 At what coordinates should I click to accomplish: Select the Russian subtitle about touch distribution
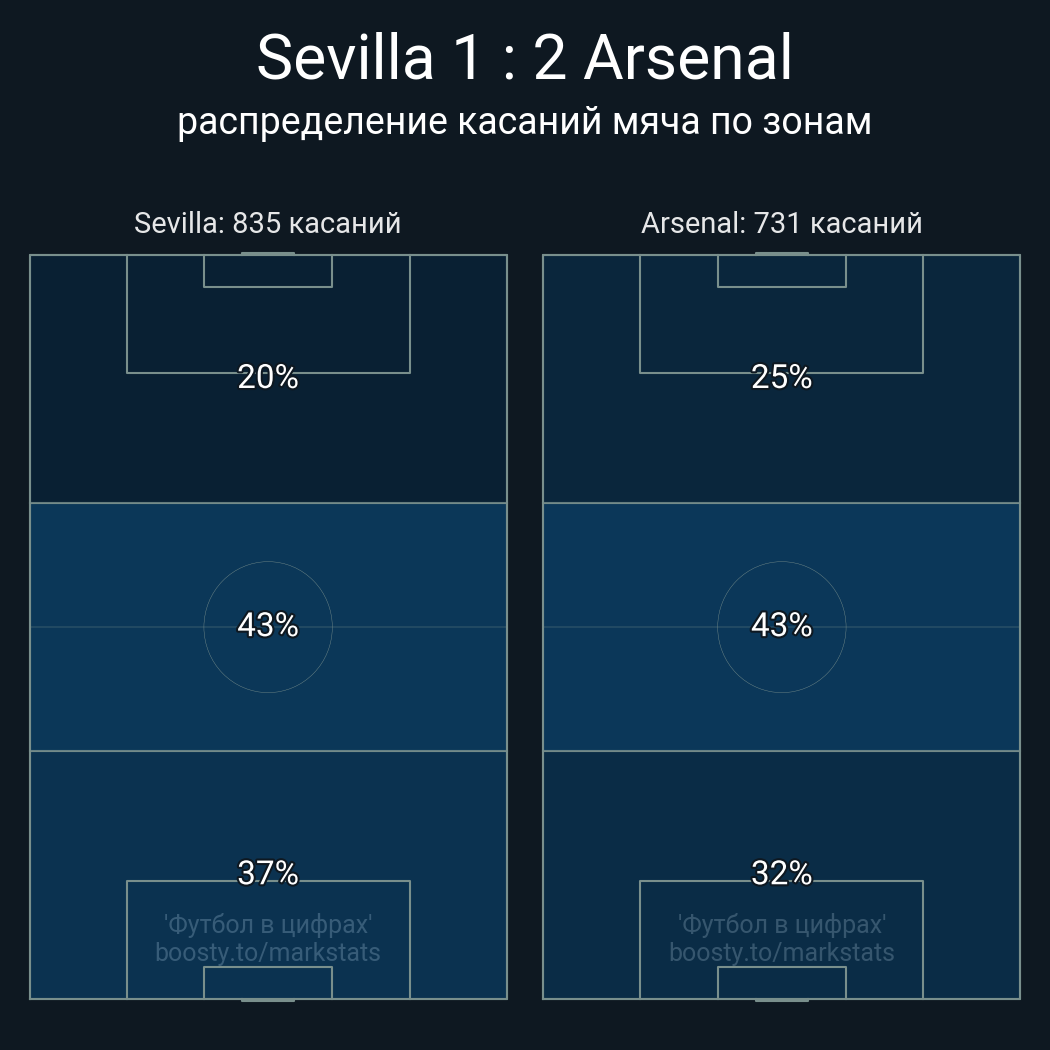tap(524, 121)
